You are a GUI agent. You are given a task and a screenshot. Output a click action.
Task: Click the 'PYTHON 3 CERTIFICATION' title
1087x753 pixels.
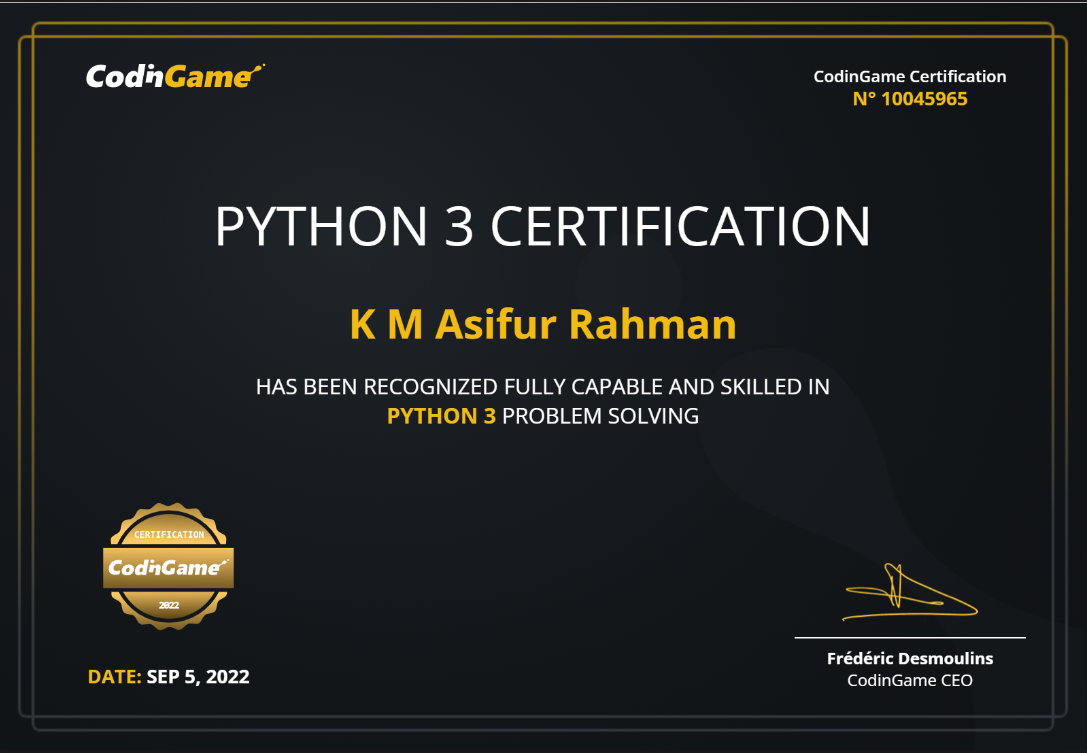542,226
